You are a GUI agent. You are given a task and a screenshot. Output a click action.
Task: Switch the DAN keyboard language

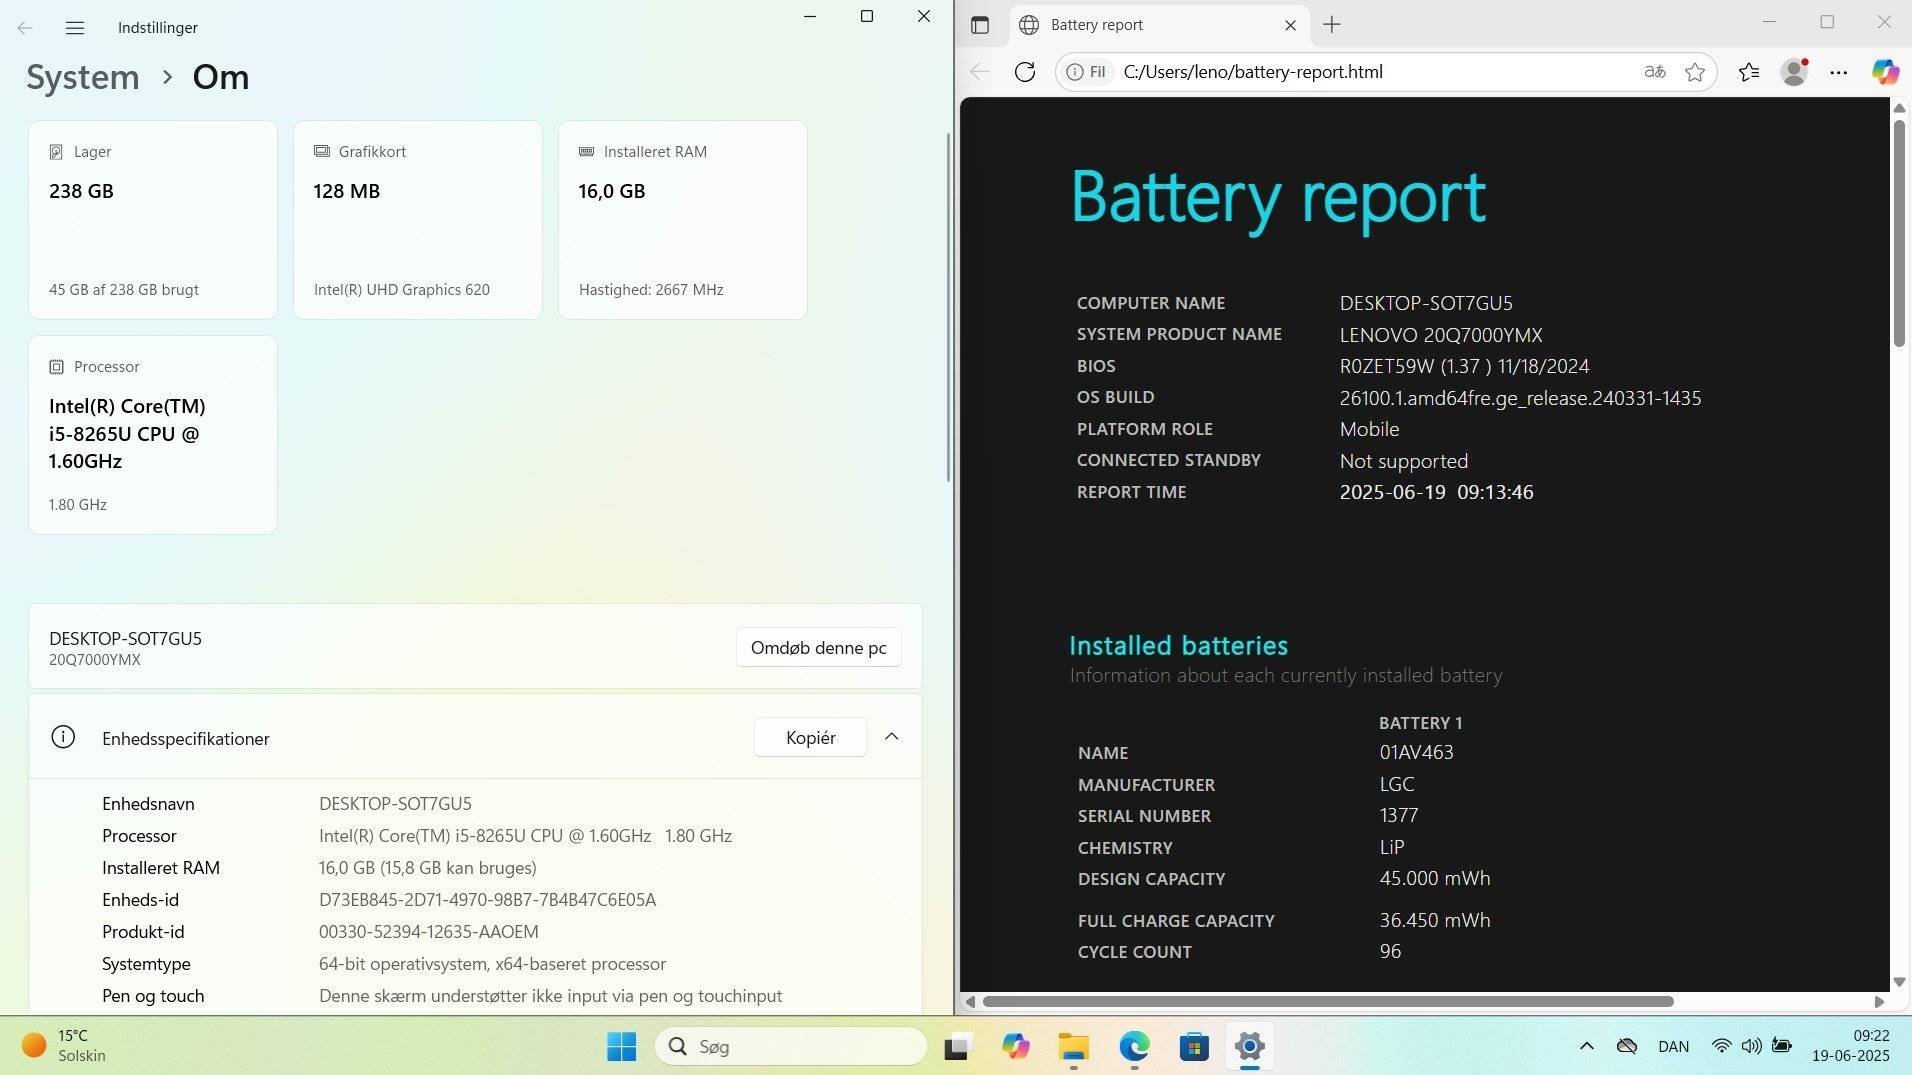pos(1673,1046)
